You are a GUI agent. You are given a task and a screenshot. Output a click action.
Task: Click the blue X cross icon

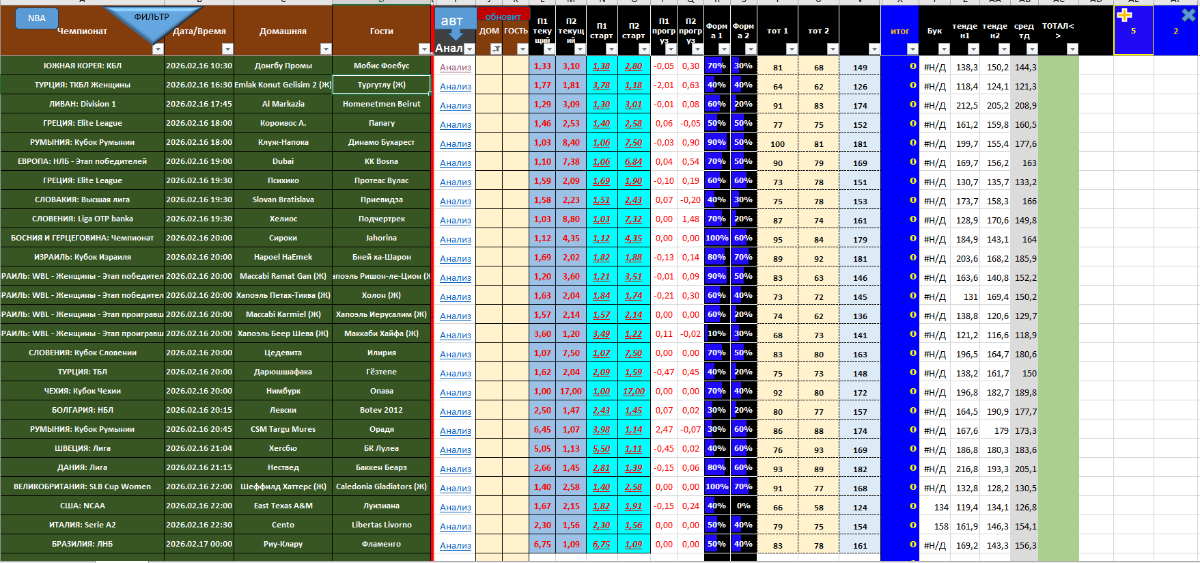(1187, 15)
